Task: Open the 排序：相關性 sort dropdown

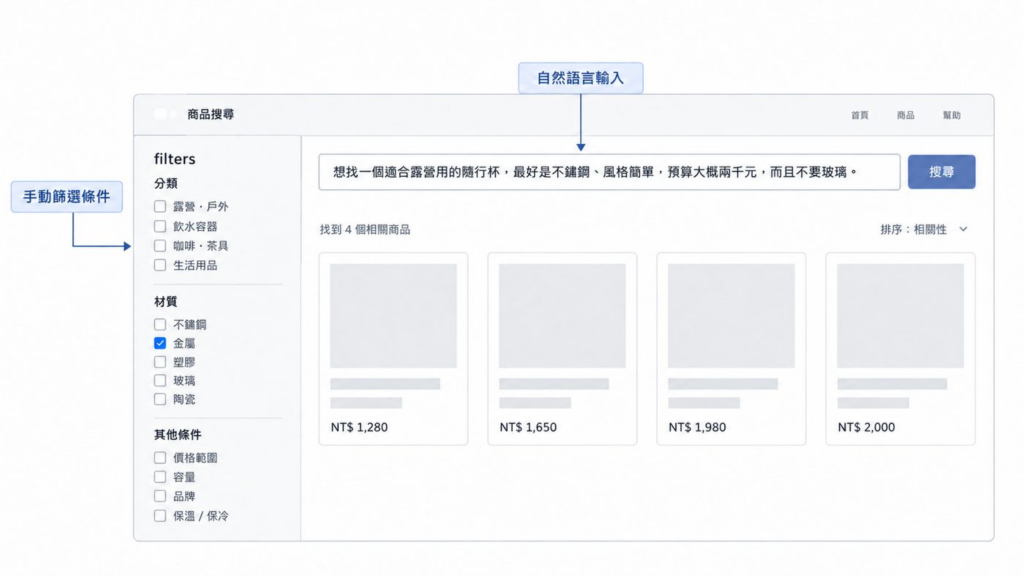Action: [923, 229]
